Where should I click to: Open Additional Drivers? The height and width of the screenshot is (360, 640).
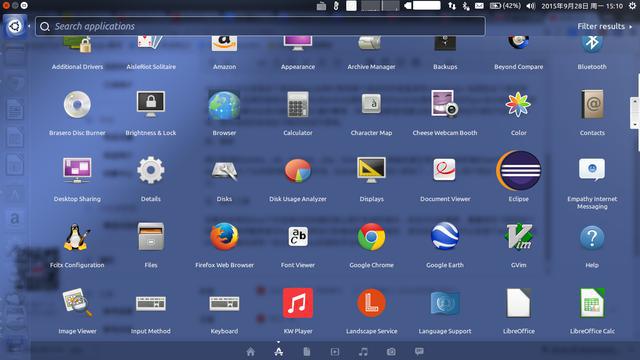pyautogui.click(x=77, y=45)
